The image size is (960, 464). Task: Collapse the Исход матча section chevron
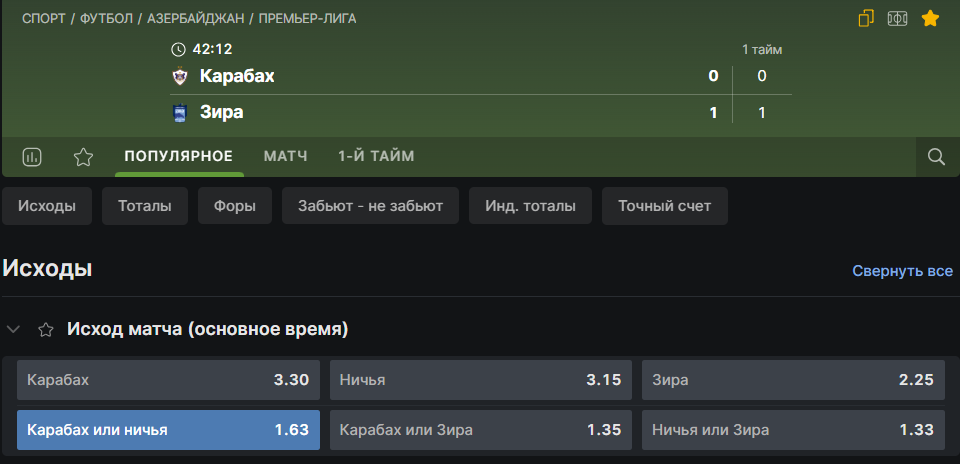click(14, 329)
